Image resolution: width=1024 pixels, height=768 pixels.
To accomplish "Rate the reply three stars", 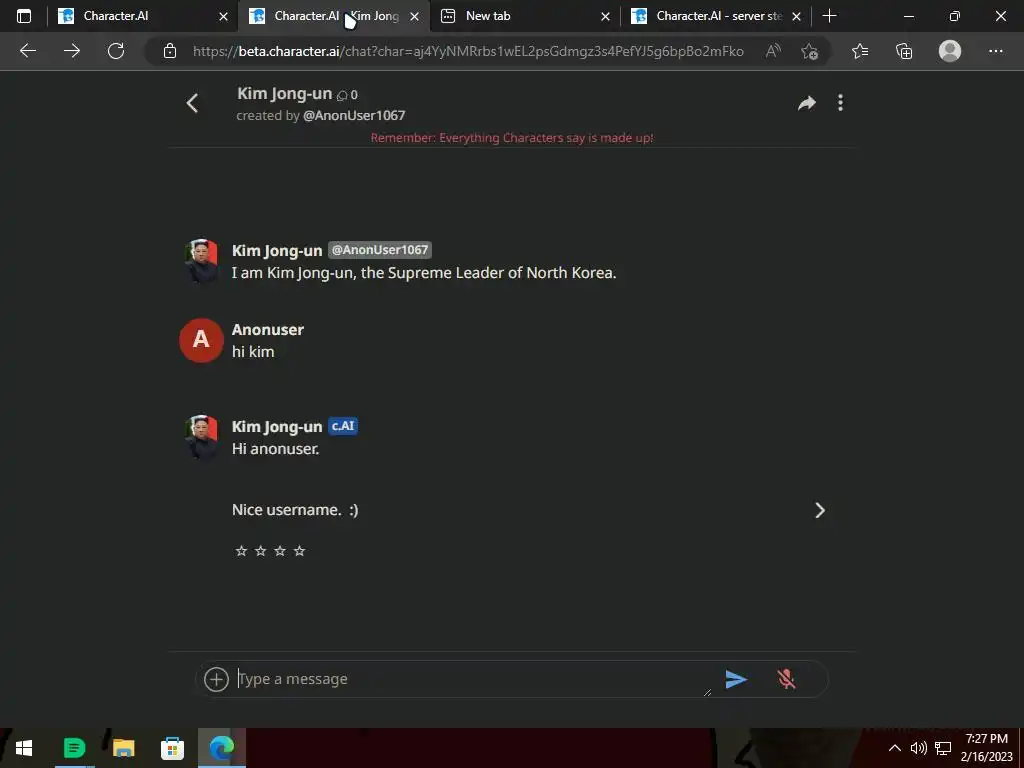I will tap(280, 551).
